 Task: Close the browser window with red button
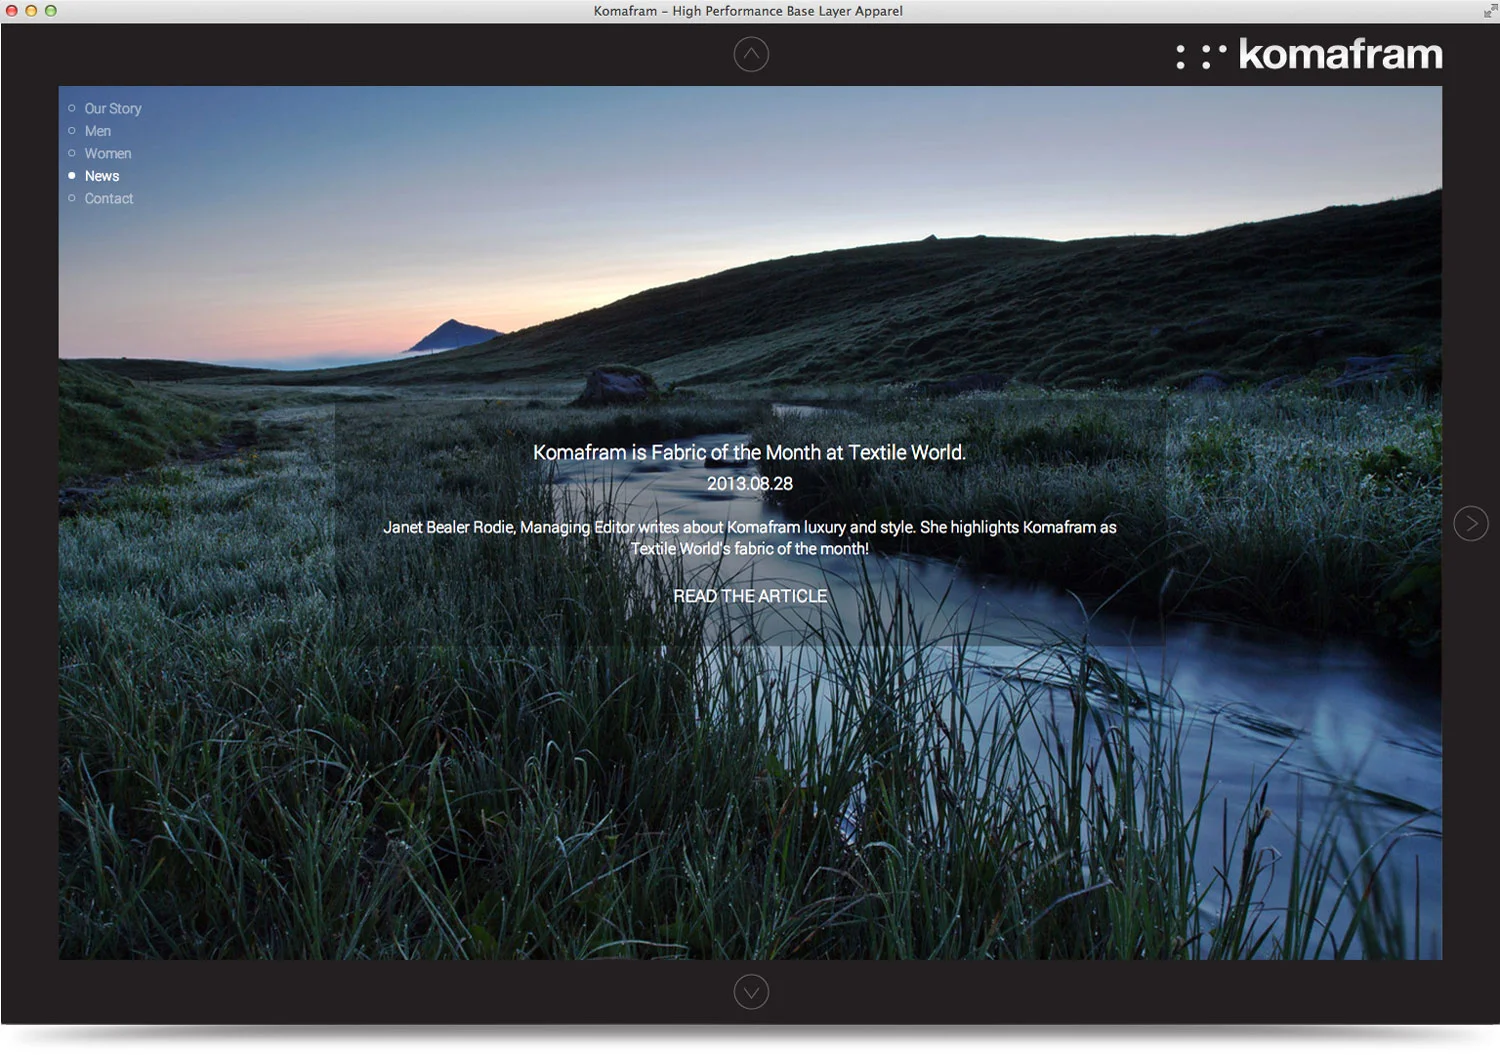pyautogui.click(x=13, y=11)
